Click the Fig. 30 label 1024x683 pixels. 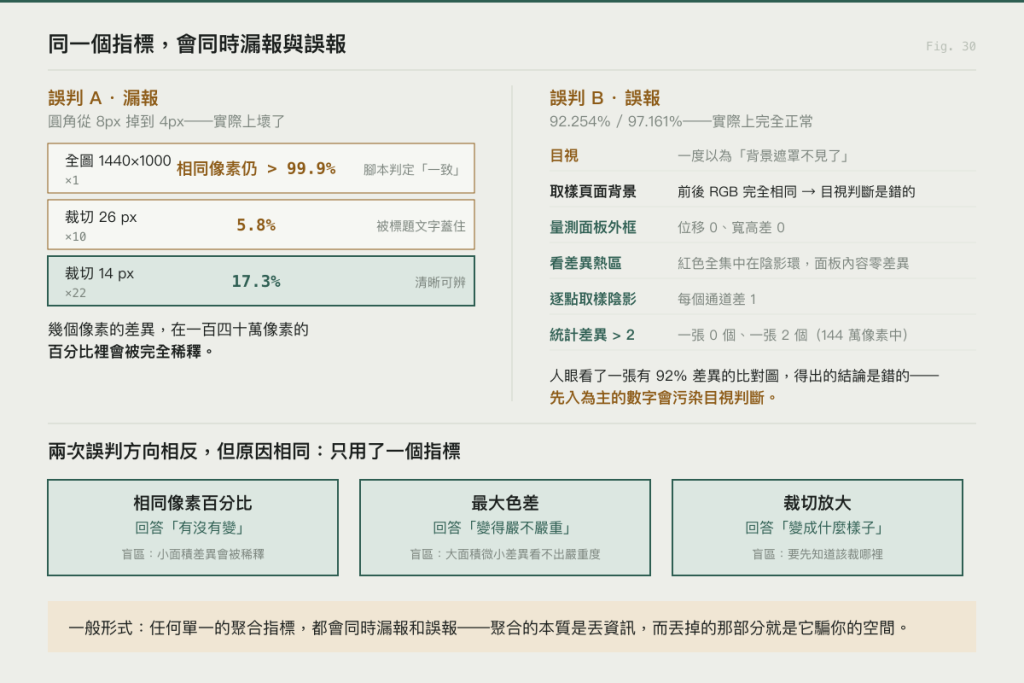tap(950, 46)
